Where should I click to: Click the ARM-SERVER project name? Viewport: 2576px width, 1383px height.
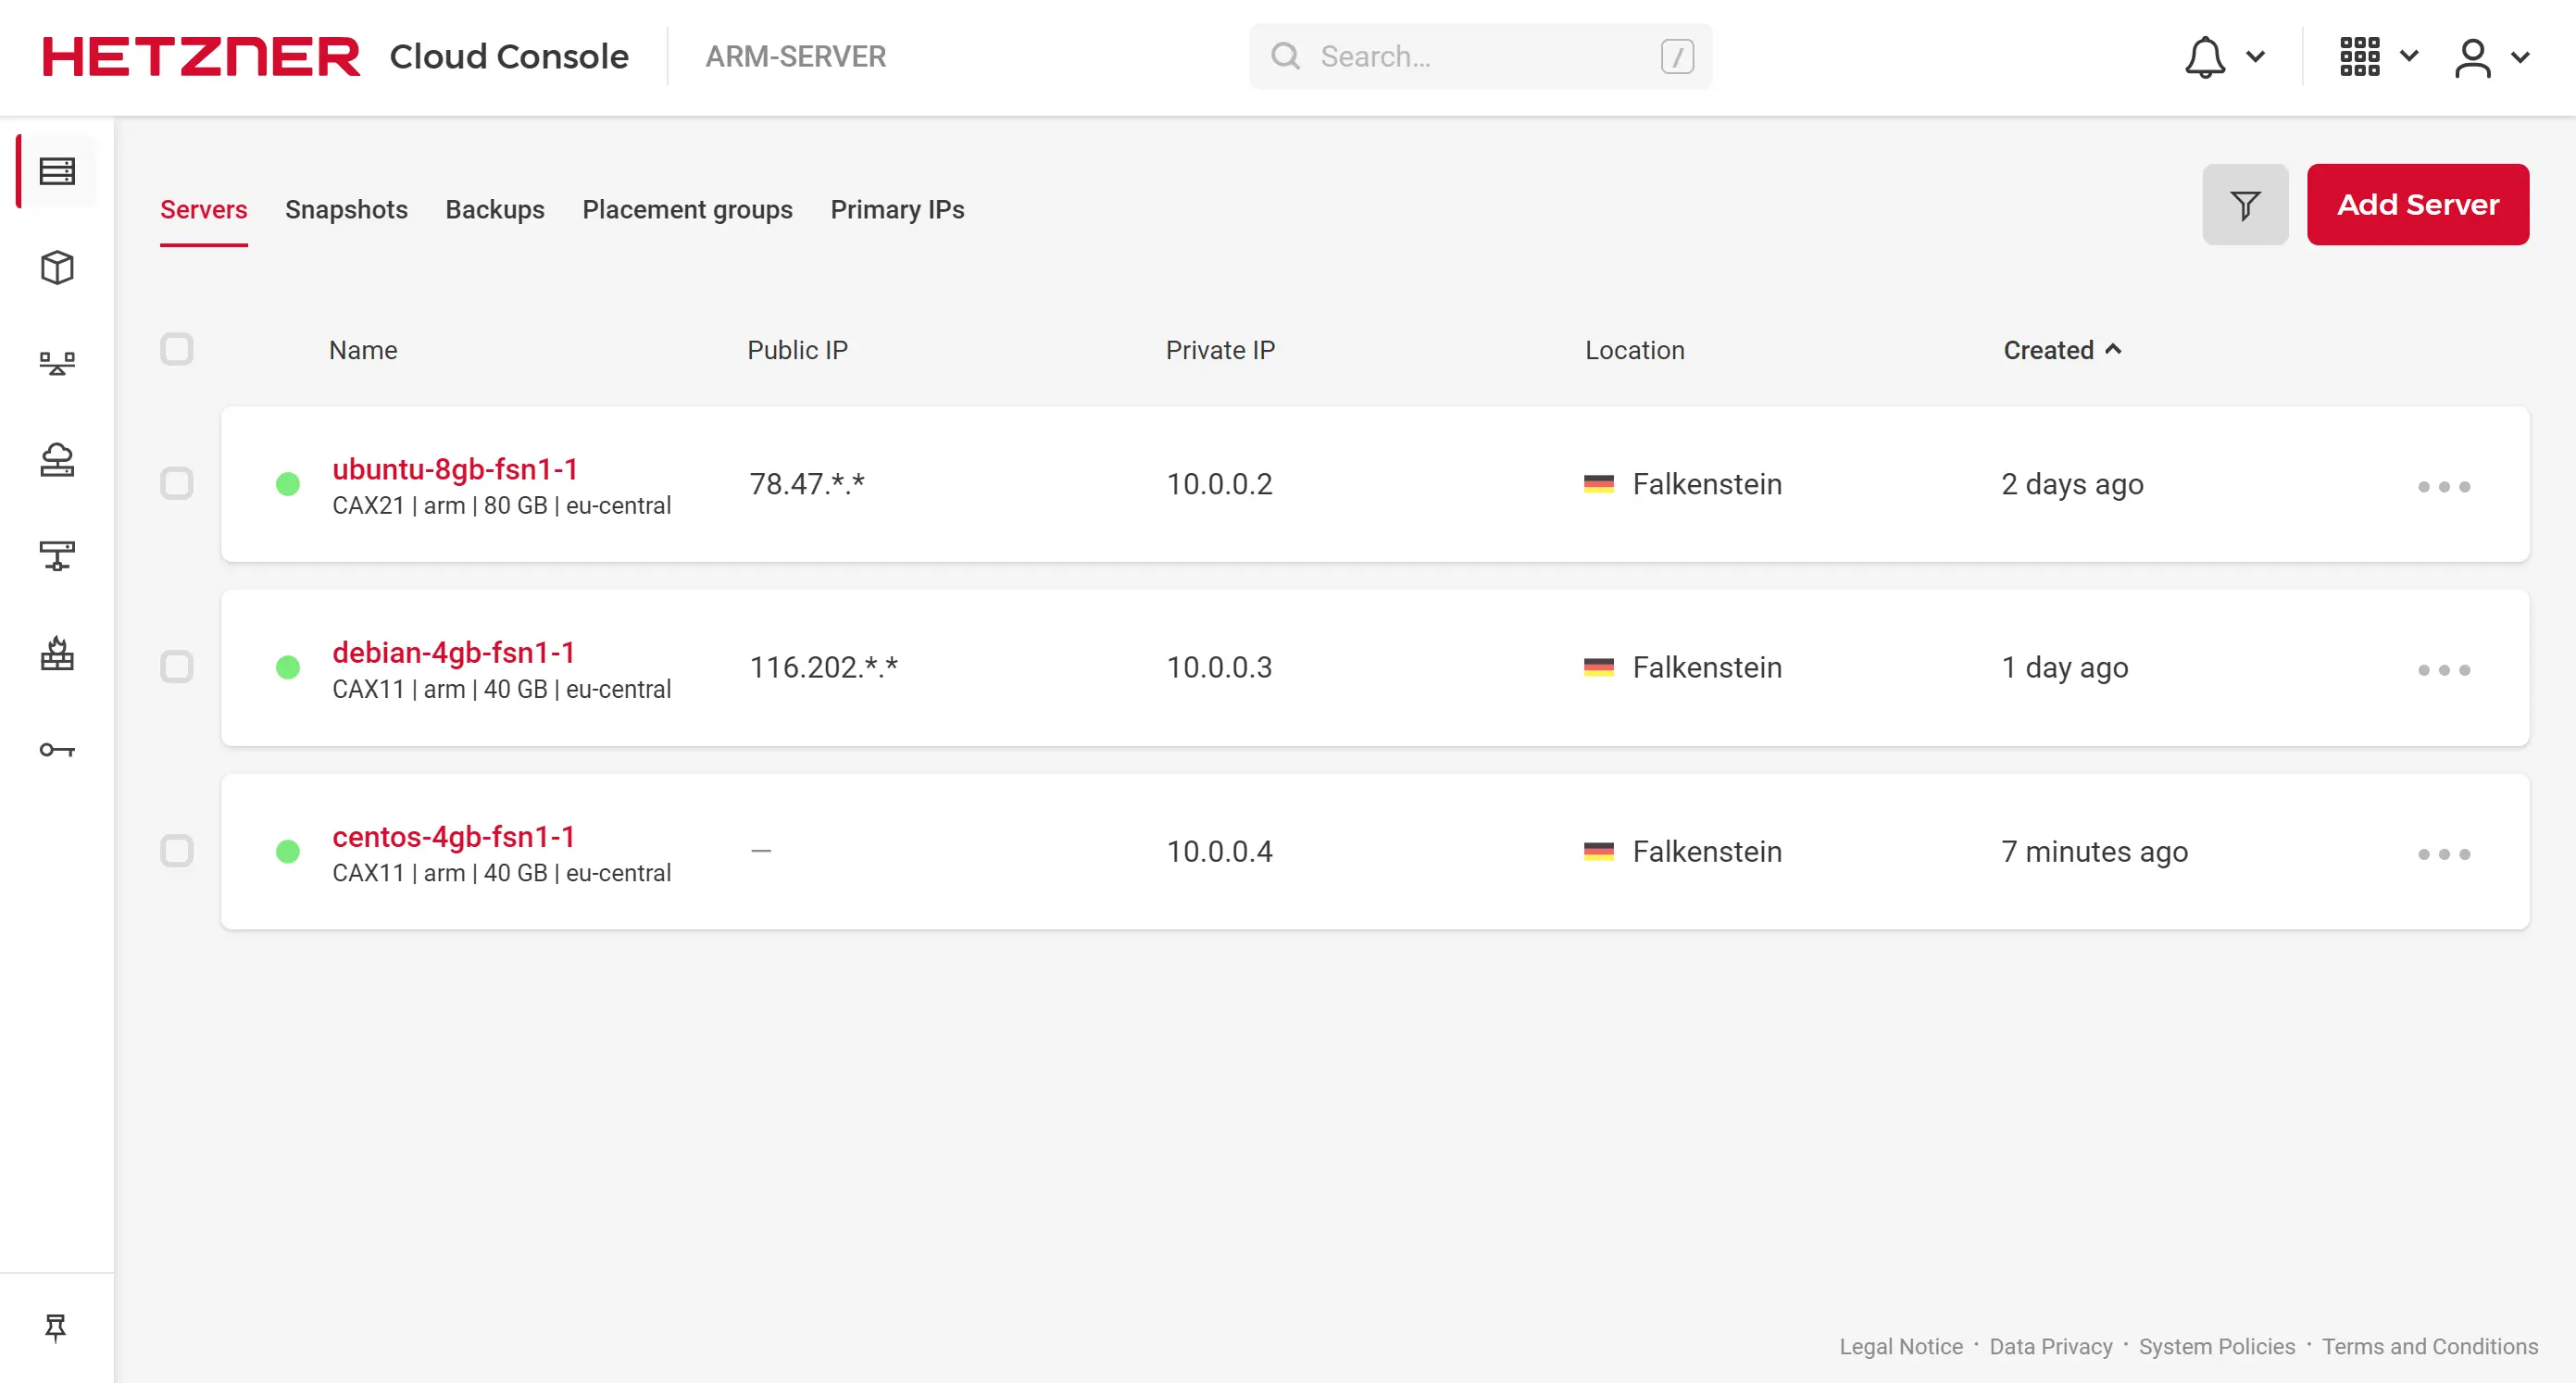(796, 56)
